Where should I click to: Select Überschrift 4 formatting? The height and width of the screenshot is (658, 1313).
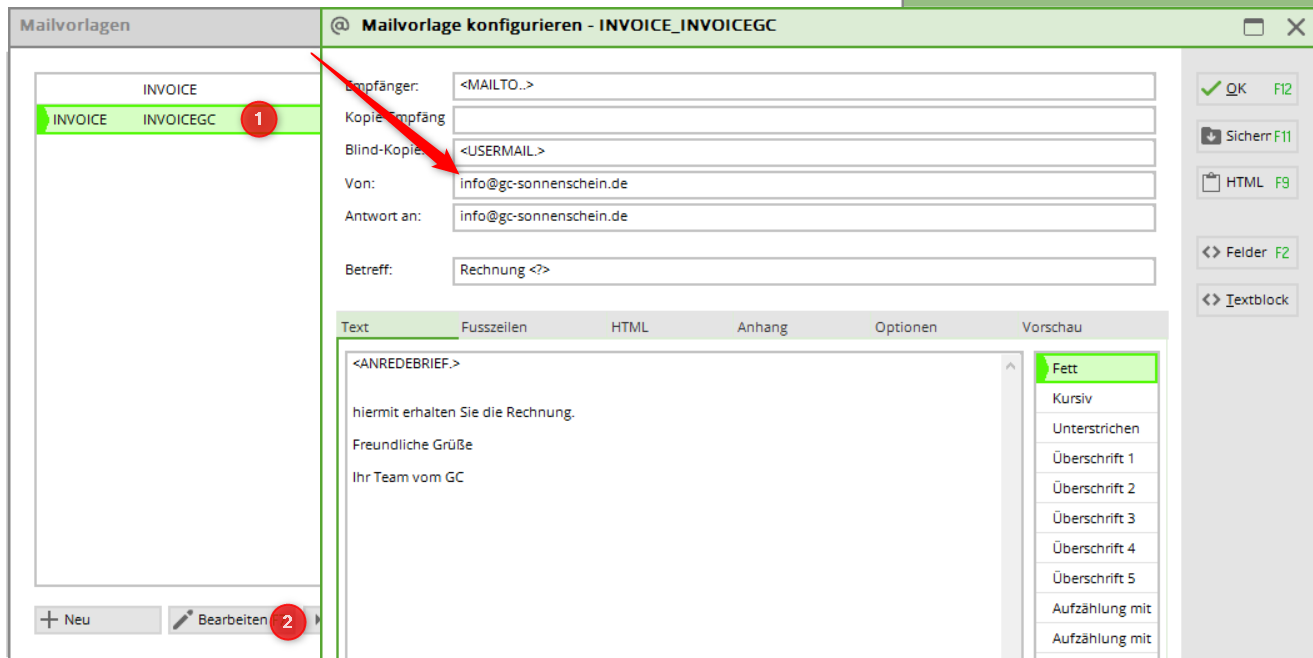(x=1096, y=549)
